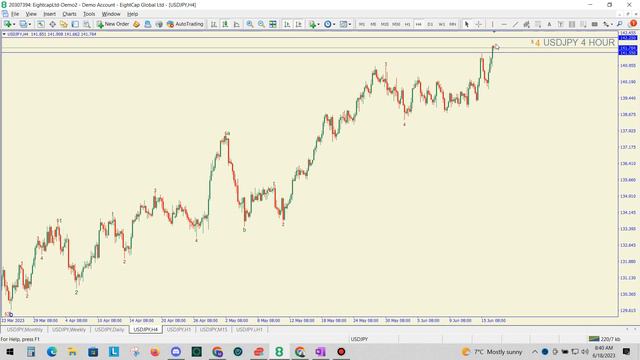Switch timeframe to M1
Viewport: 640px width, 360px height.
(x=362, y=24)
